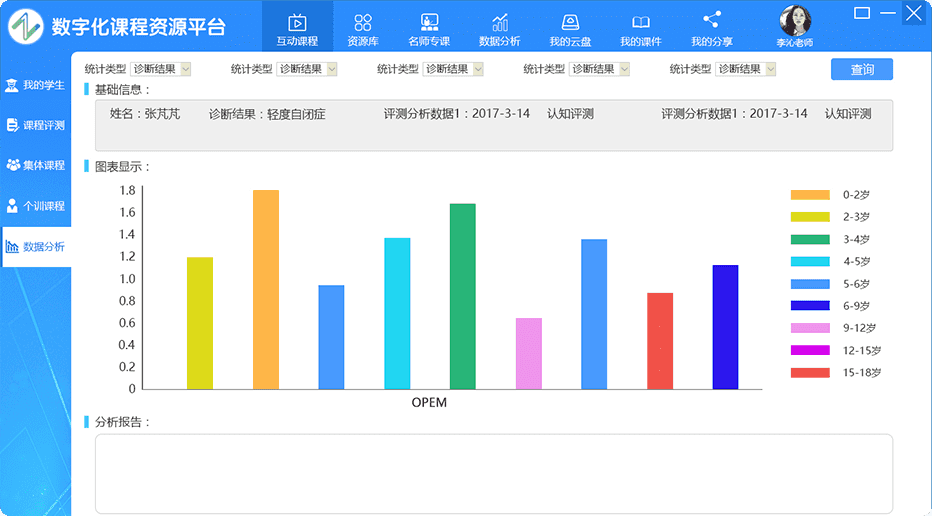Click inside the 分析报告 text box
This screenshot has height=516, width=932.
[x=493, y=473]
